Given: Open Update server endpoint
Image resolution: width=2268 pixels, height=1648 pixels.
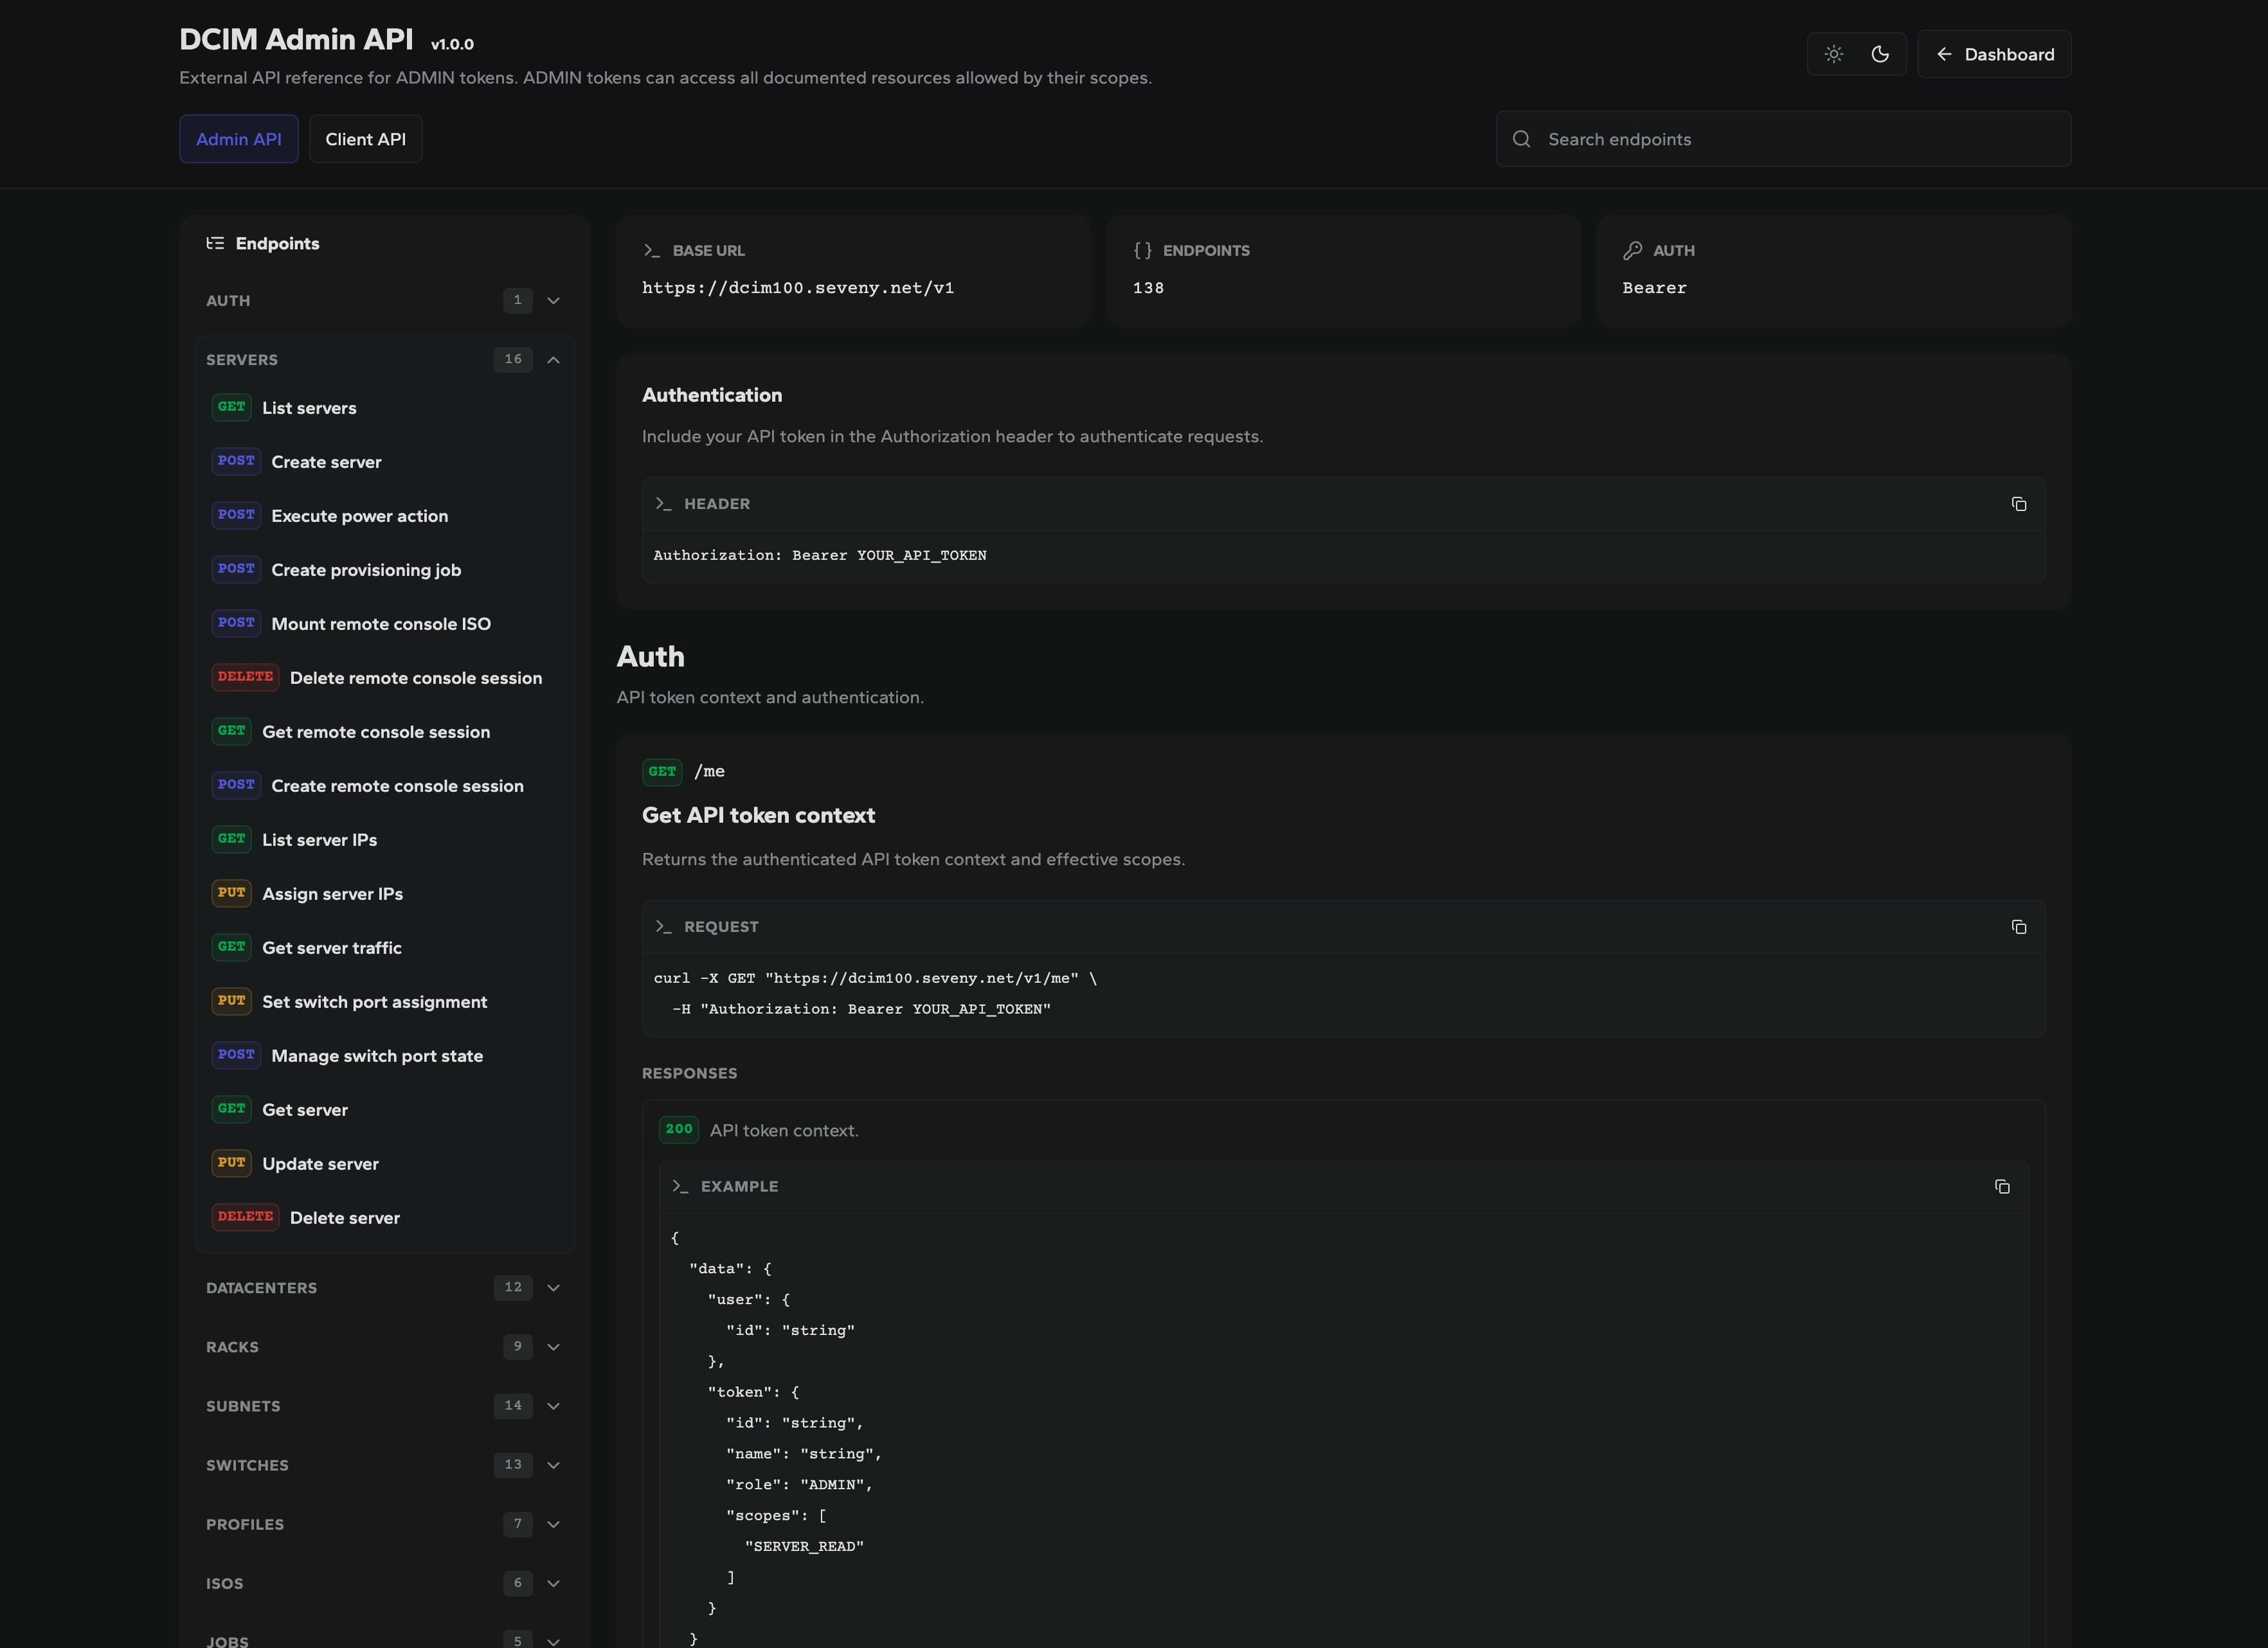Looking at the screenshot, I should coord(384,1164).
